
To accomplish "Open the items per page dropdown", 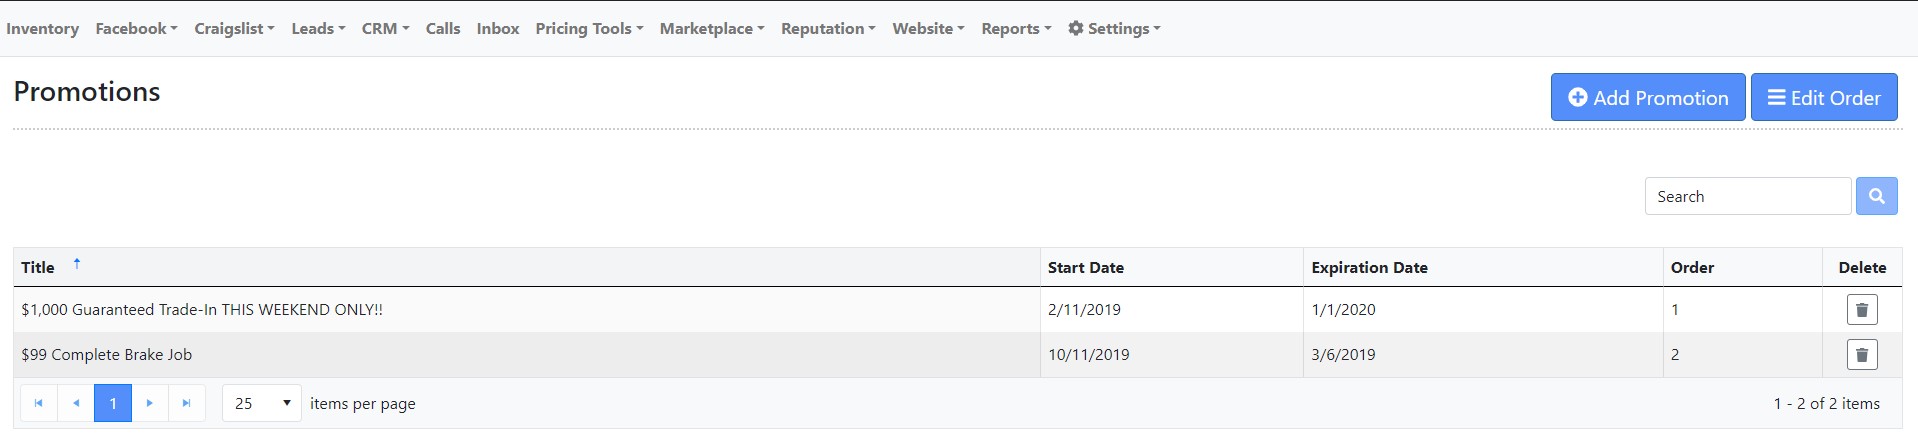I will (x=261, y=404).
